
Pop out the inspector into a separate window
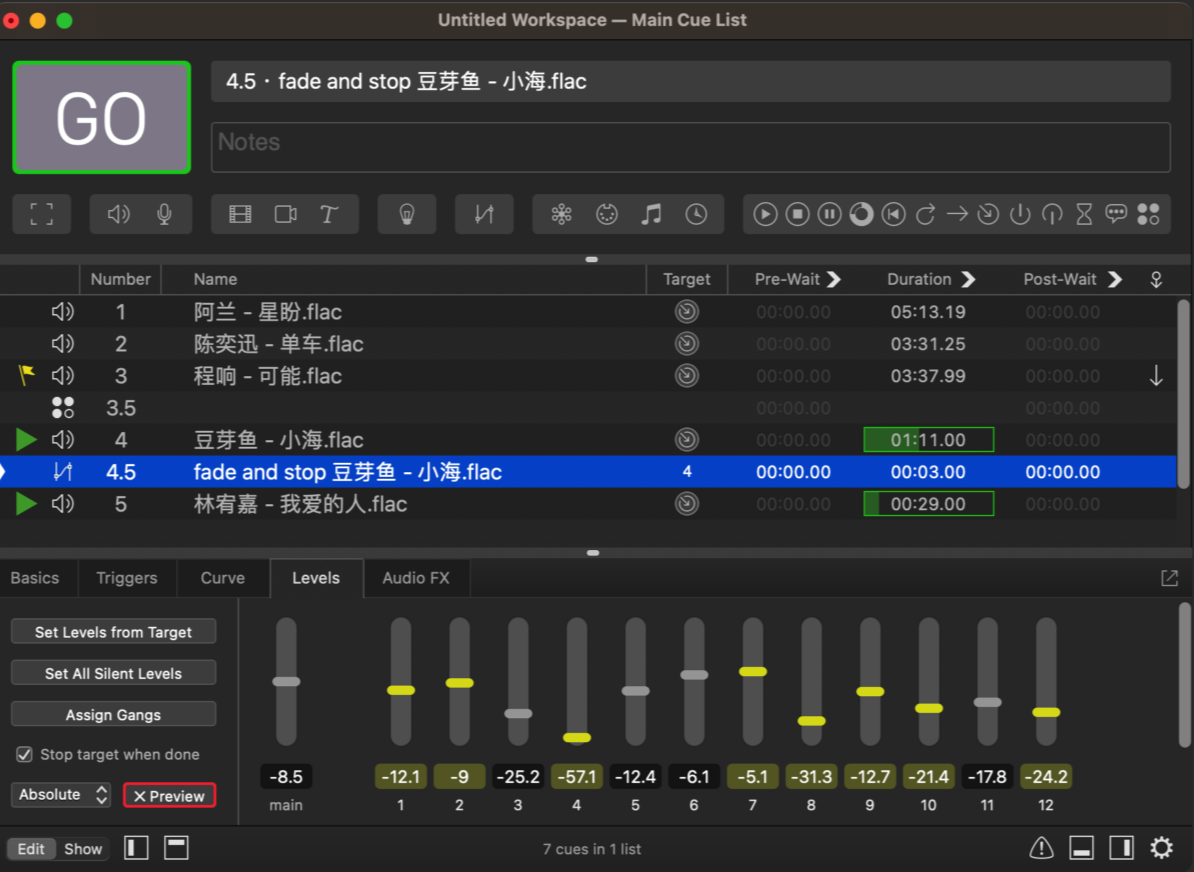point(1170,578)
